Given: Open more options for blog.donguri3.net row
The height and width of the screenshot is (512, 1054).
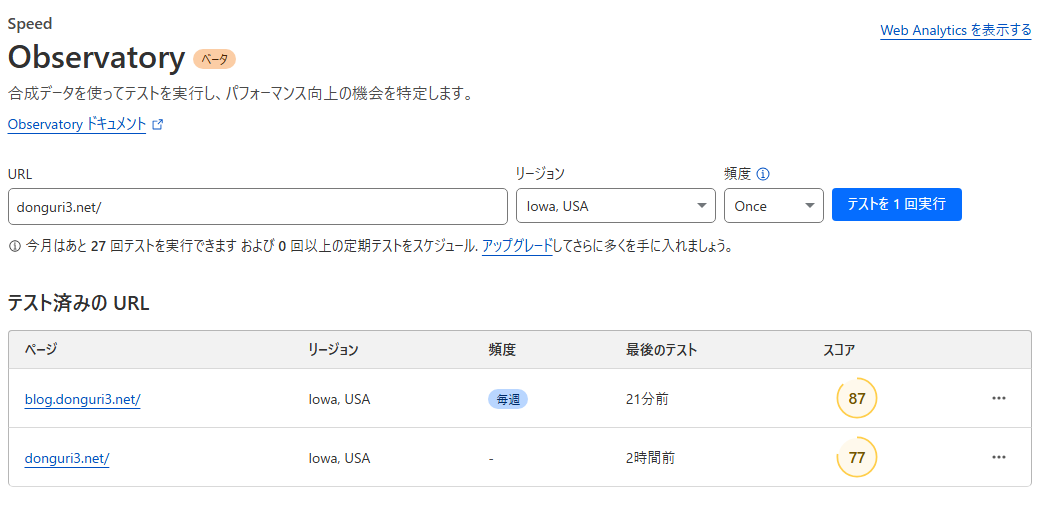Looking at the screenshot, I should pyautogui.click(x=999, y=398).
